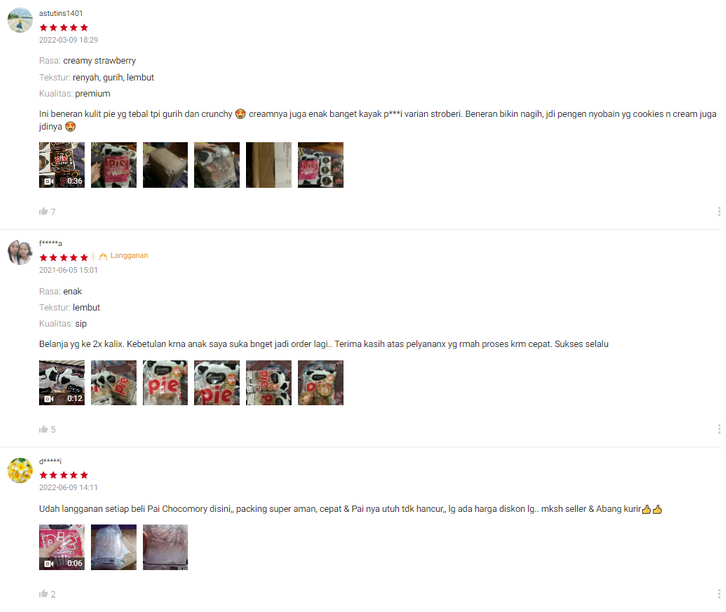Click username astutins1401
Screen dimensions: 726x612
61,13
